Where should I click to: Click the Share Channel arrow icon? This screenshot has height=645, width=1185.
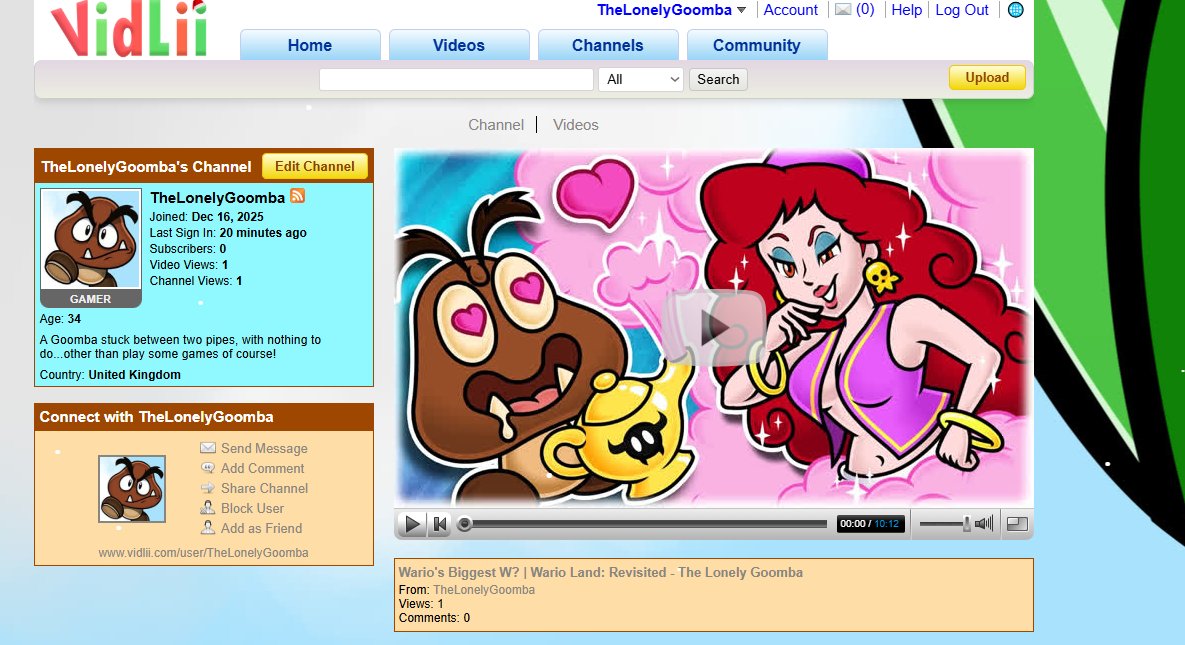pos(208,488)
